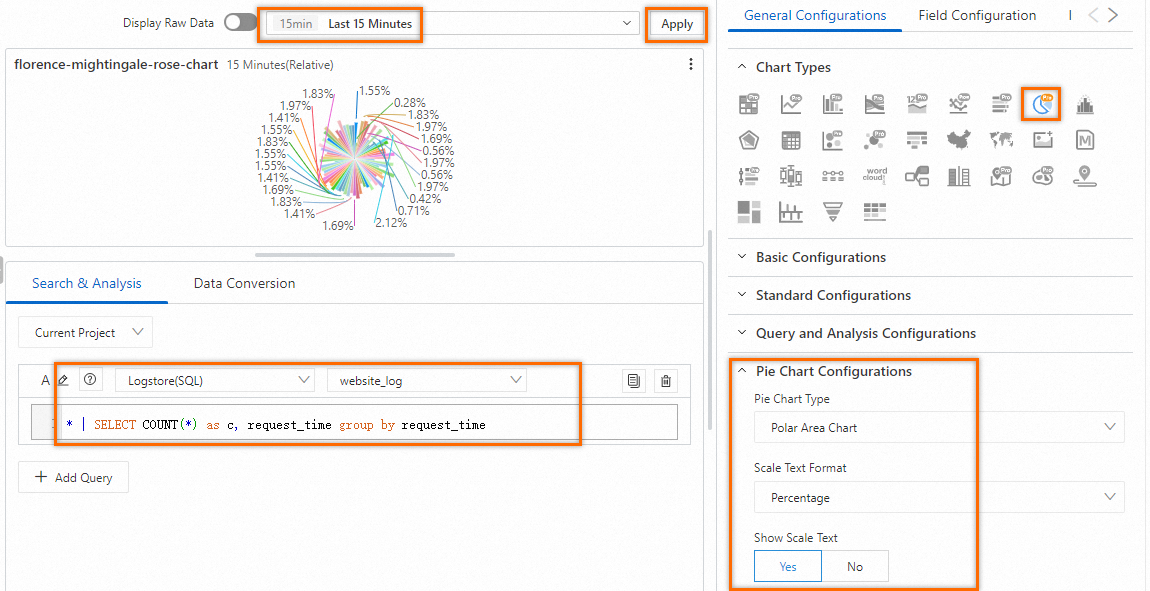
Task: Click the chart title florence-mightingale-rose-chart
Action: click(116, 65)
